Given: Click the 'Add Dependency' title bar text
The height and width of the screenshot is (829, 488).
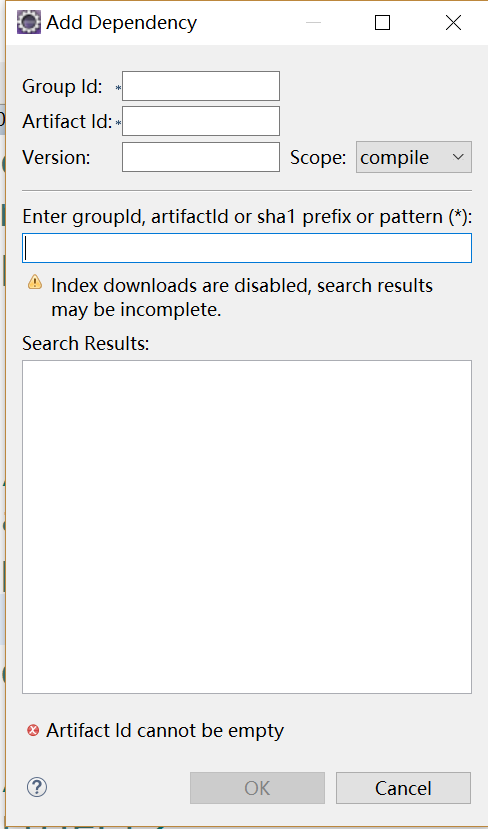Looking at the screenshot, I should coord(122,23).
